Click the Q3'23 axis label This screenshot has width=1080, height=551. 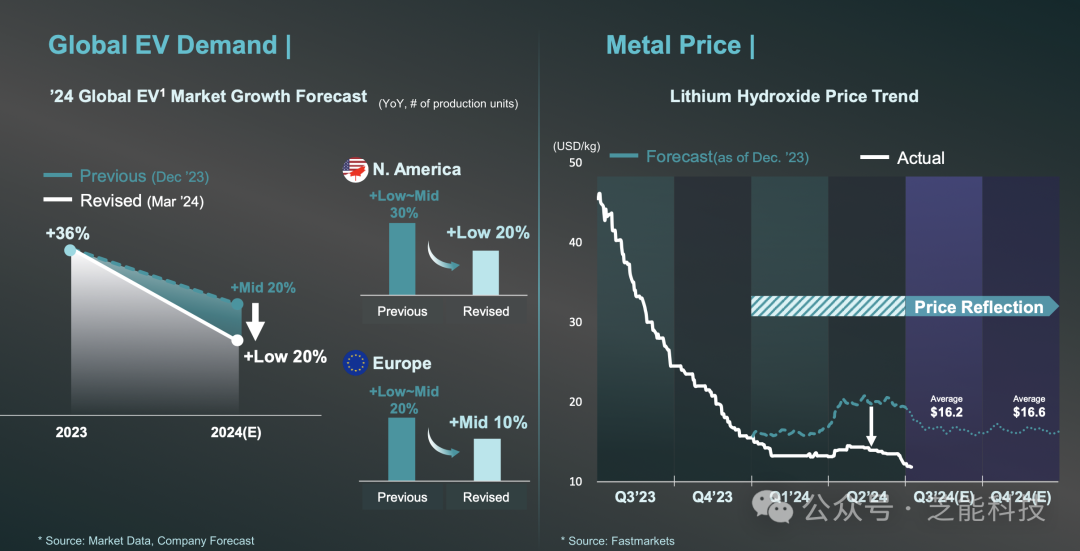pos(636,497)
